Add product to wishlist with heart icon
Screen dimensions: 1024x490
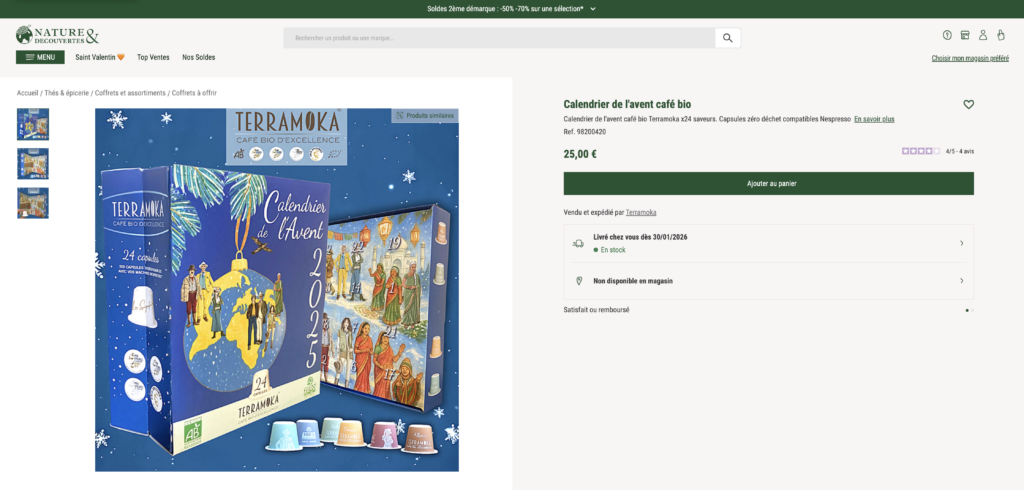click(968, 105)
